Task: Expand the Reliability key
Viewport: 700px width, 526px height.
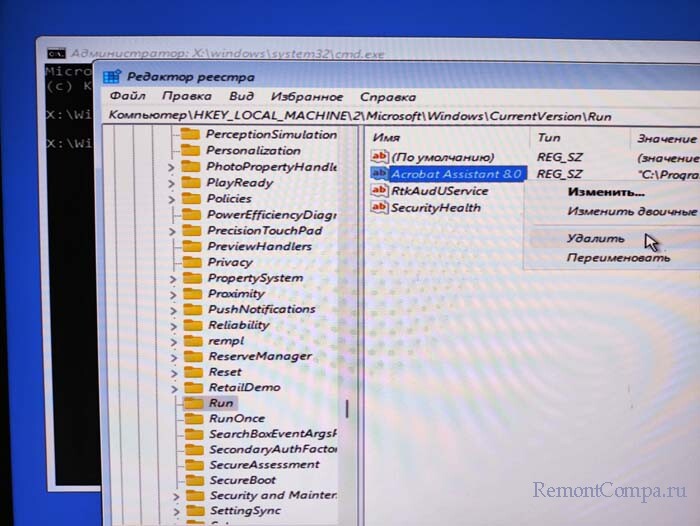Action: [174, 326]
